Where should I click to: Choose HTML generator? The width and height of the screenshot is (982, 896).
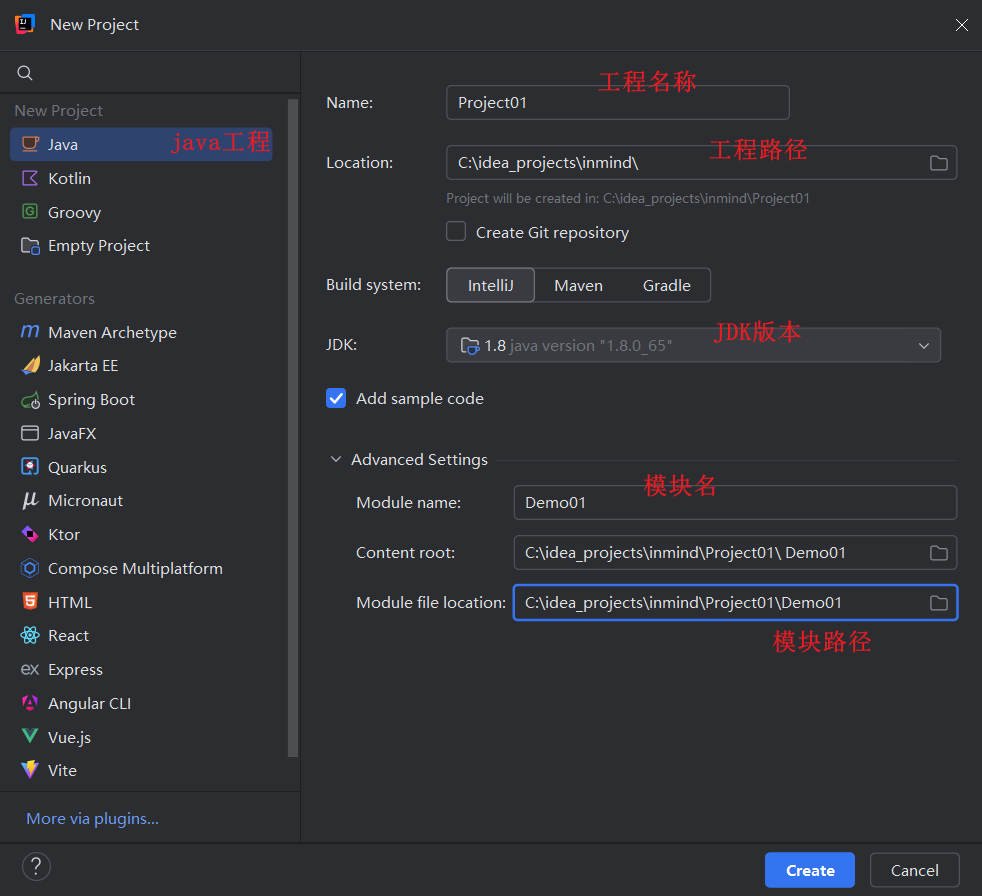pos(142,602)
